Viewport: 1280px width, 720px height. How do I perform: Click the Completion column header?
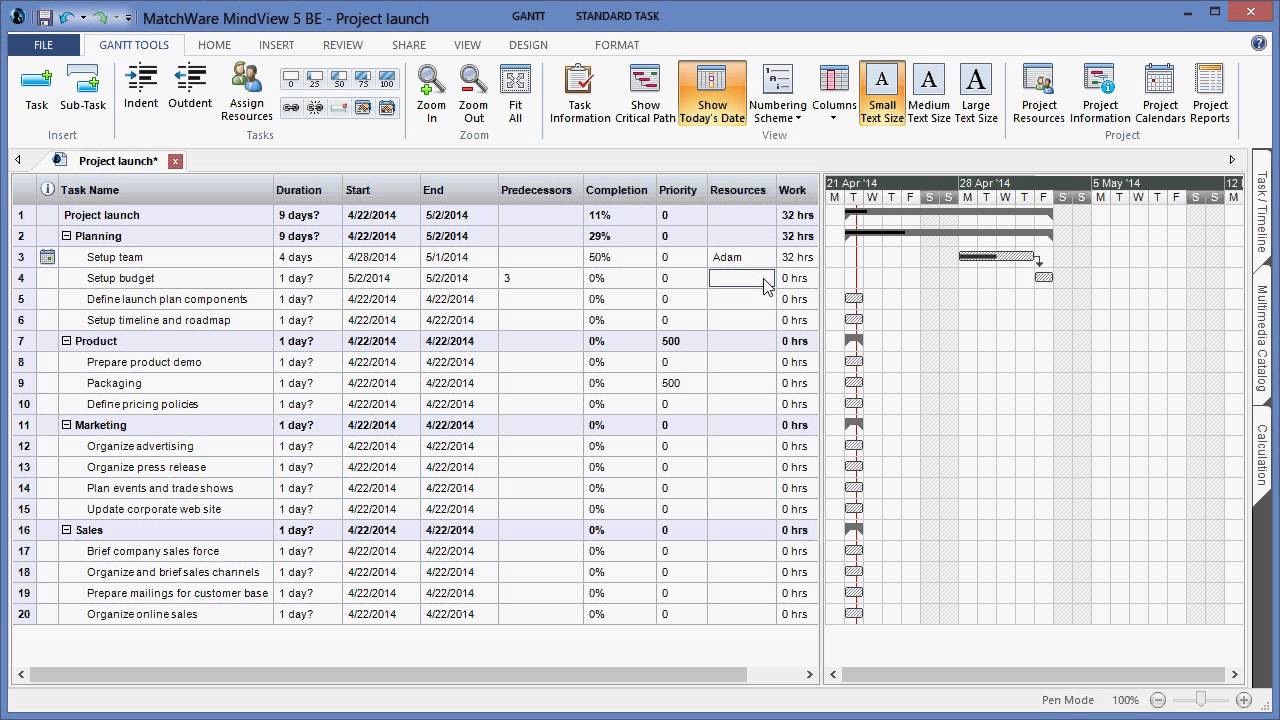(620, 190)
